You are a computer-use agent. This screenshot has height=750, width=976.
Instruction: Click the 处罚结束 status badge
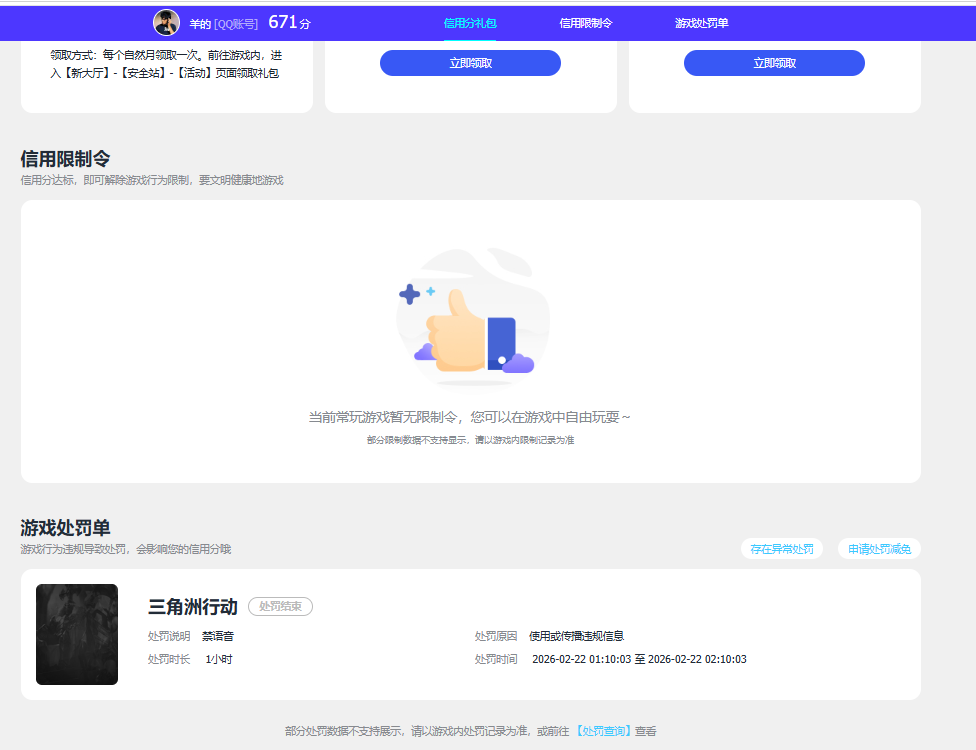point(280,606)
